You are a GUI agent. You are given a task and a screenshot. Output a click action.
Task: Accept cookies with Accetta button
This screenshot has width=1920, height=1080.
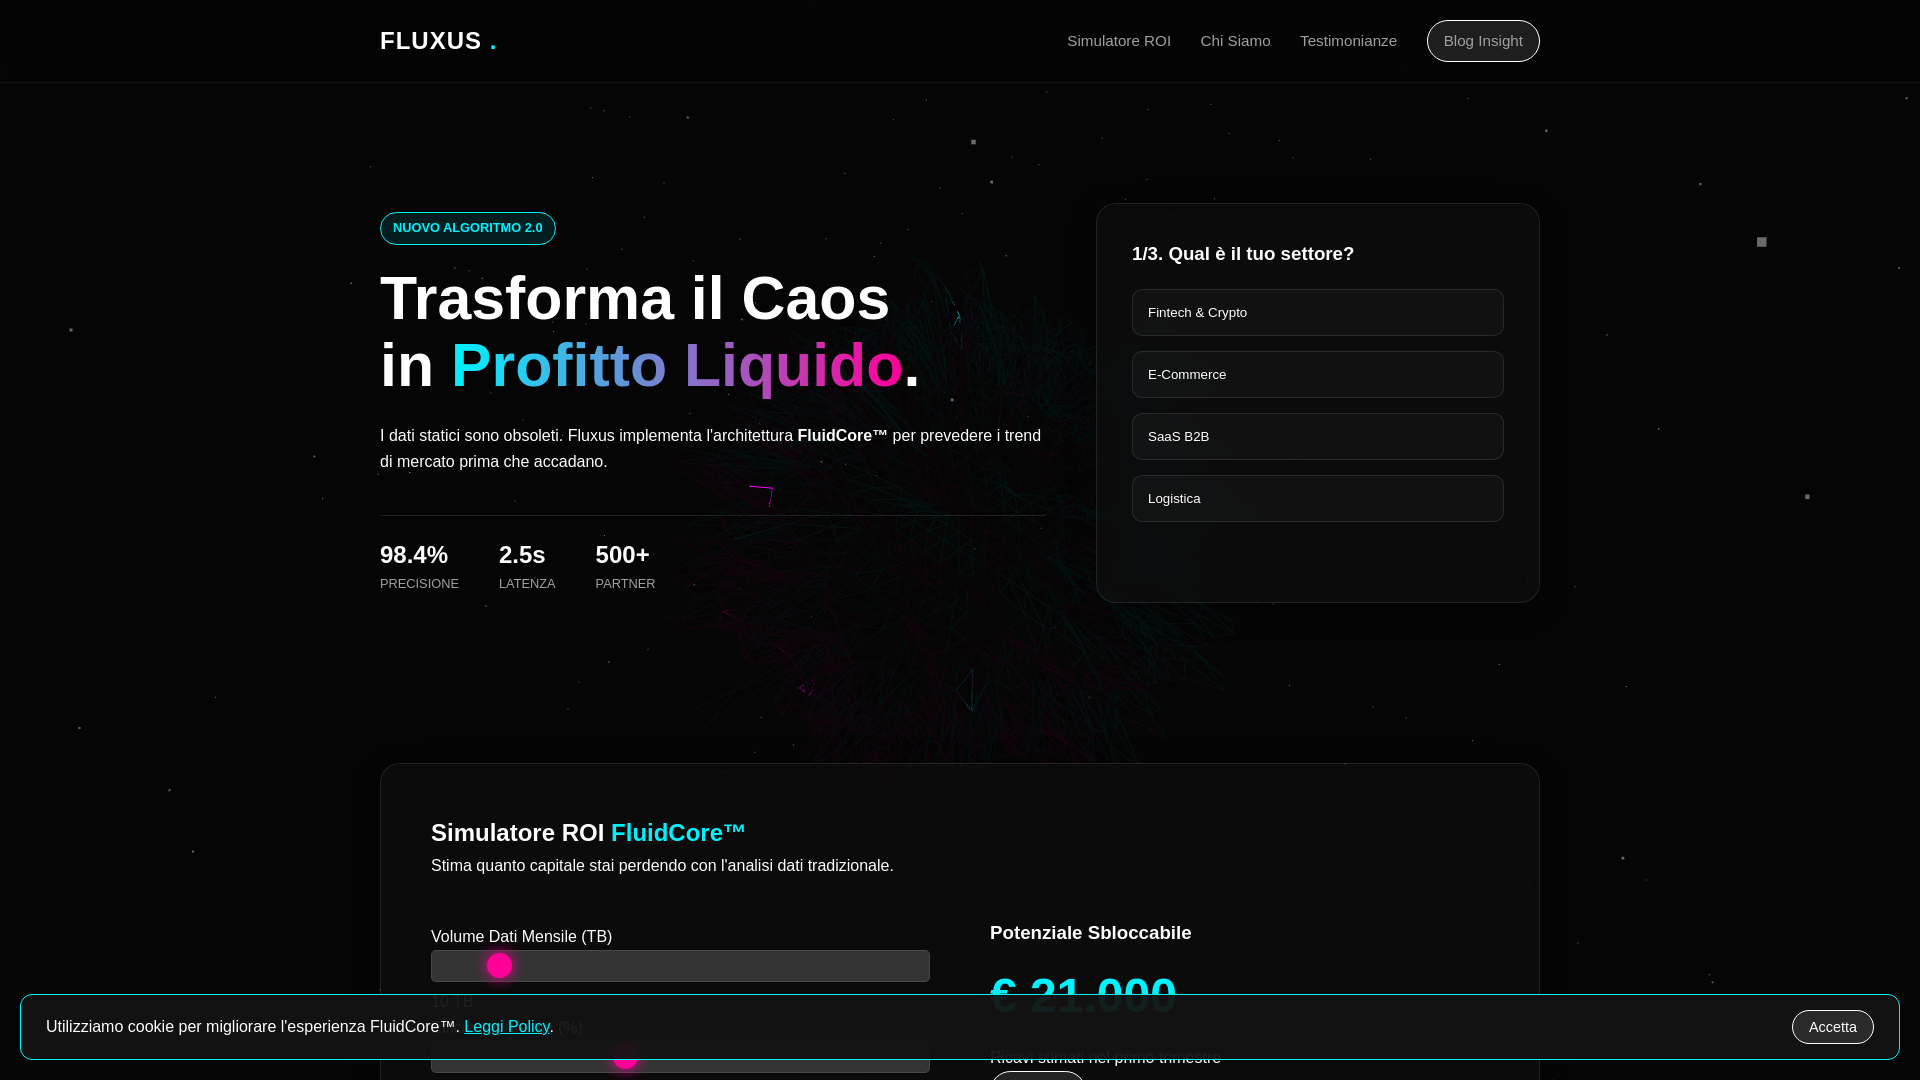pos(1832,1027)
